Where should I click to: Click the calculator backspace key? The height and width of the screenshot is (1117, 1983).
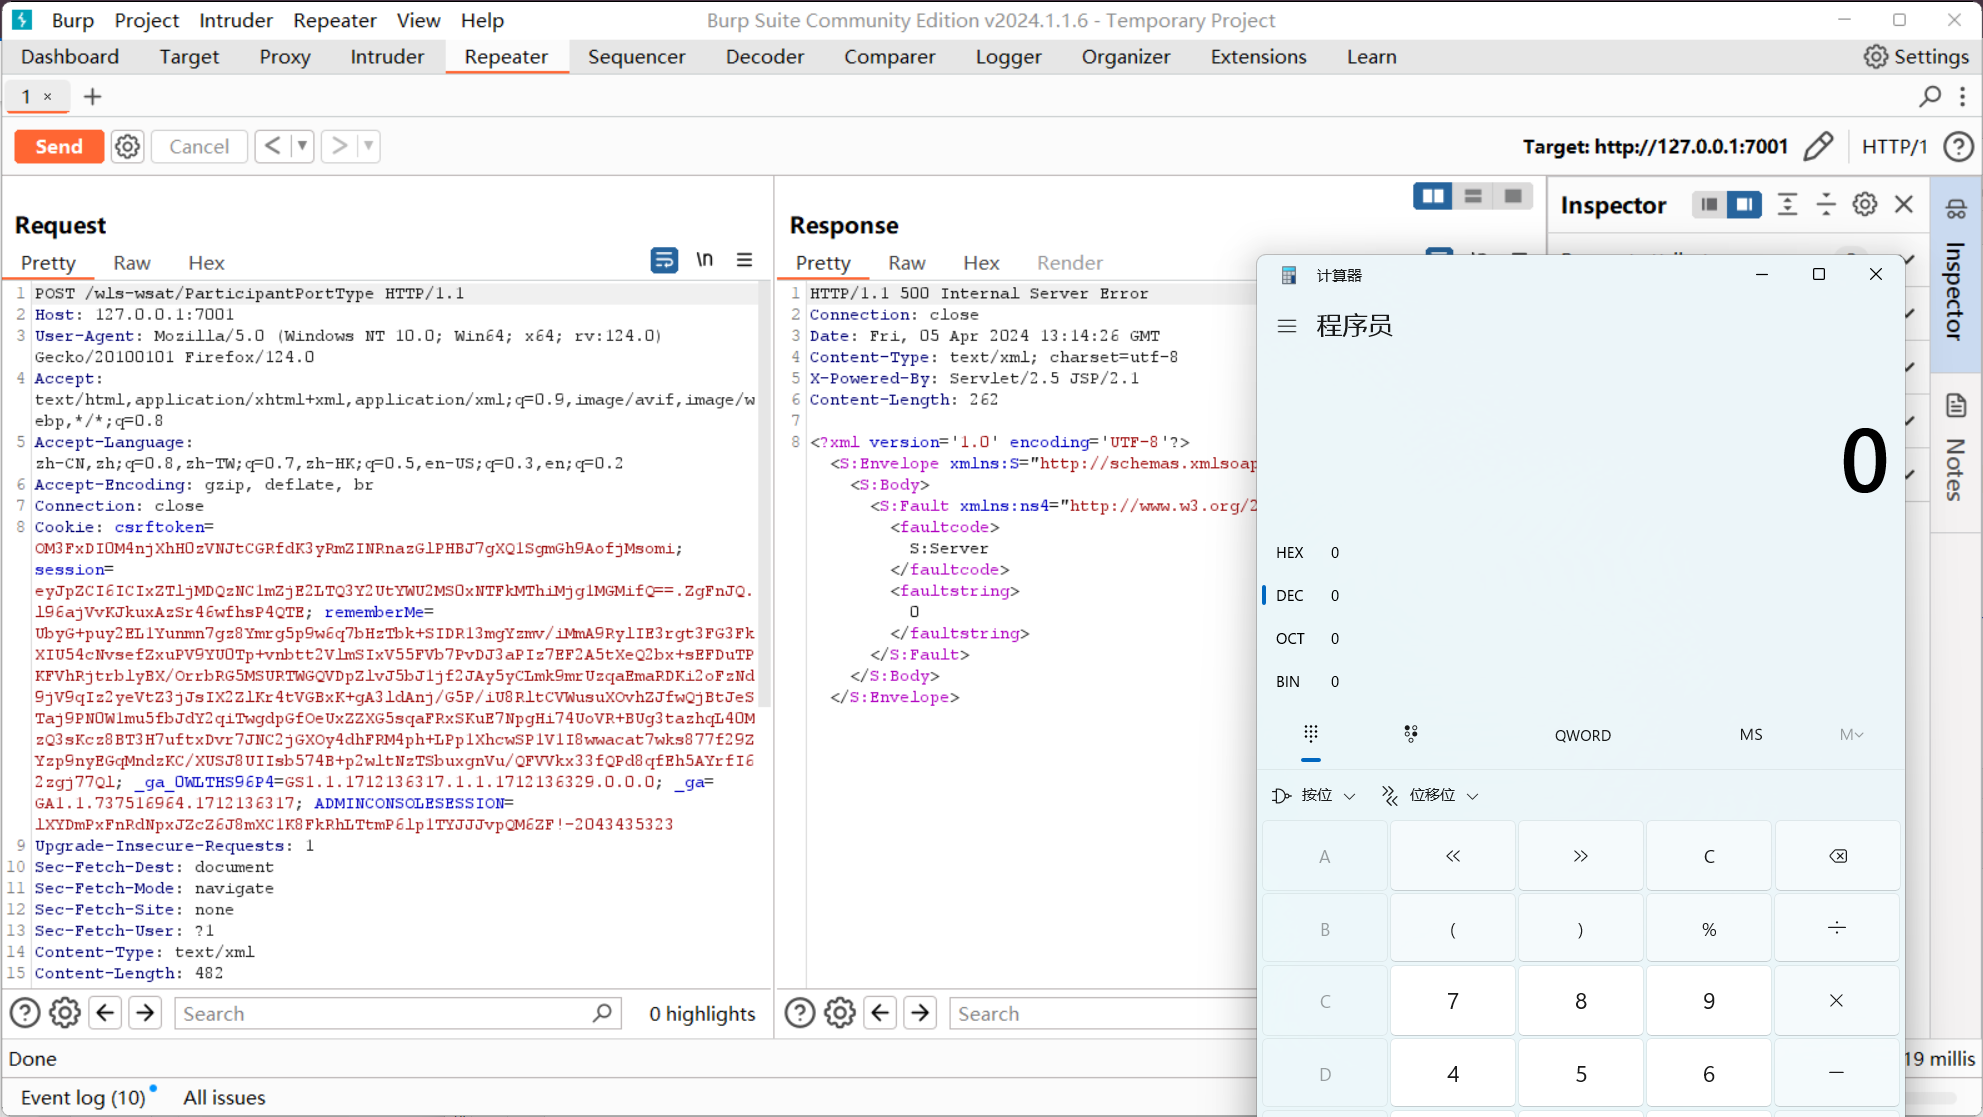[1838, 856]
